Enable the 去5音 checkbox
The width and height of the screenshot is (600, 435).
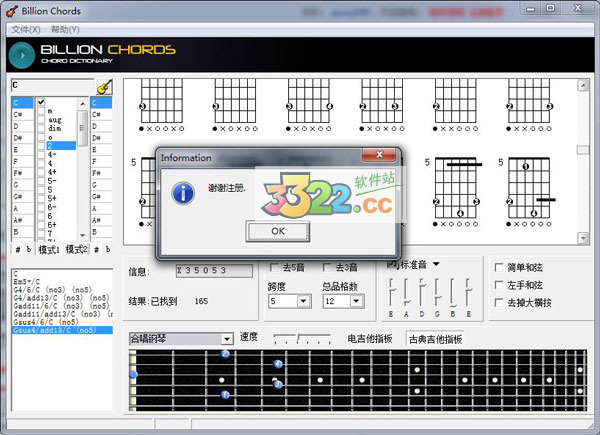(274, 267)
